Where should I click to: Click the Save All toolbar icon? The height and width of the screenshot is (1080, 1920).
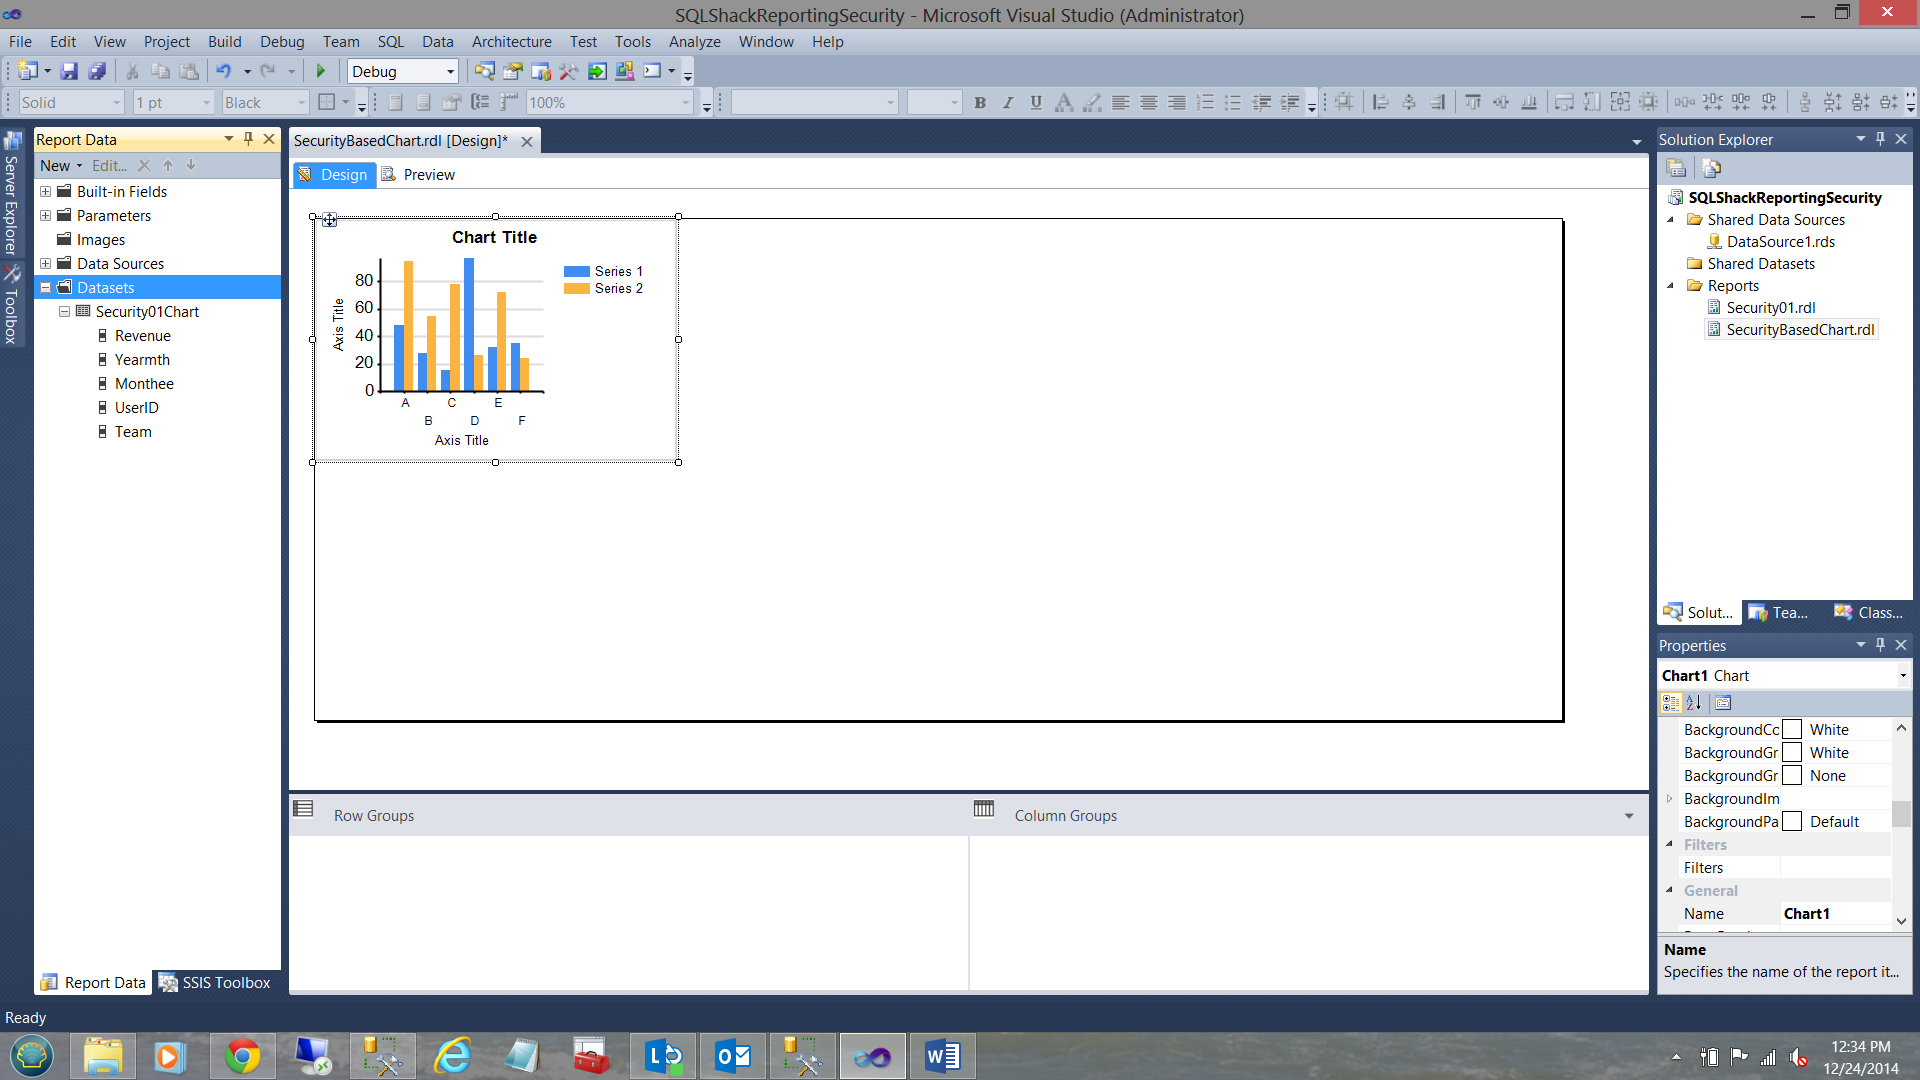tap(97, 71)
